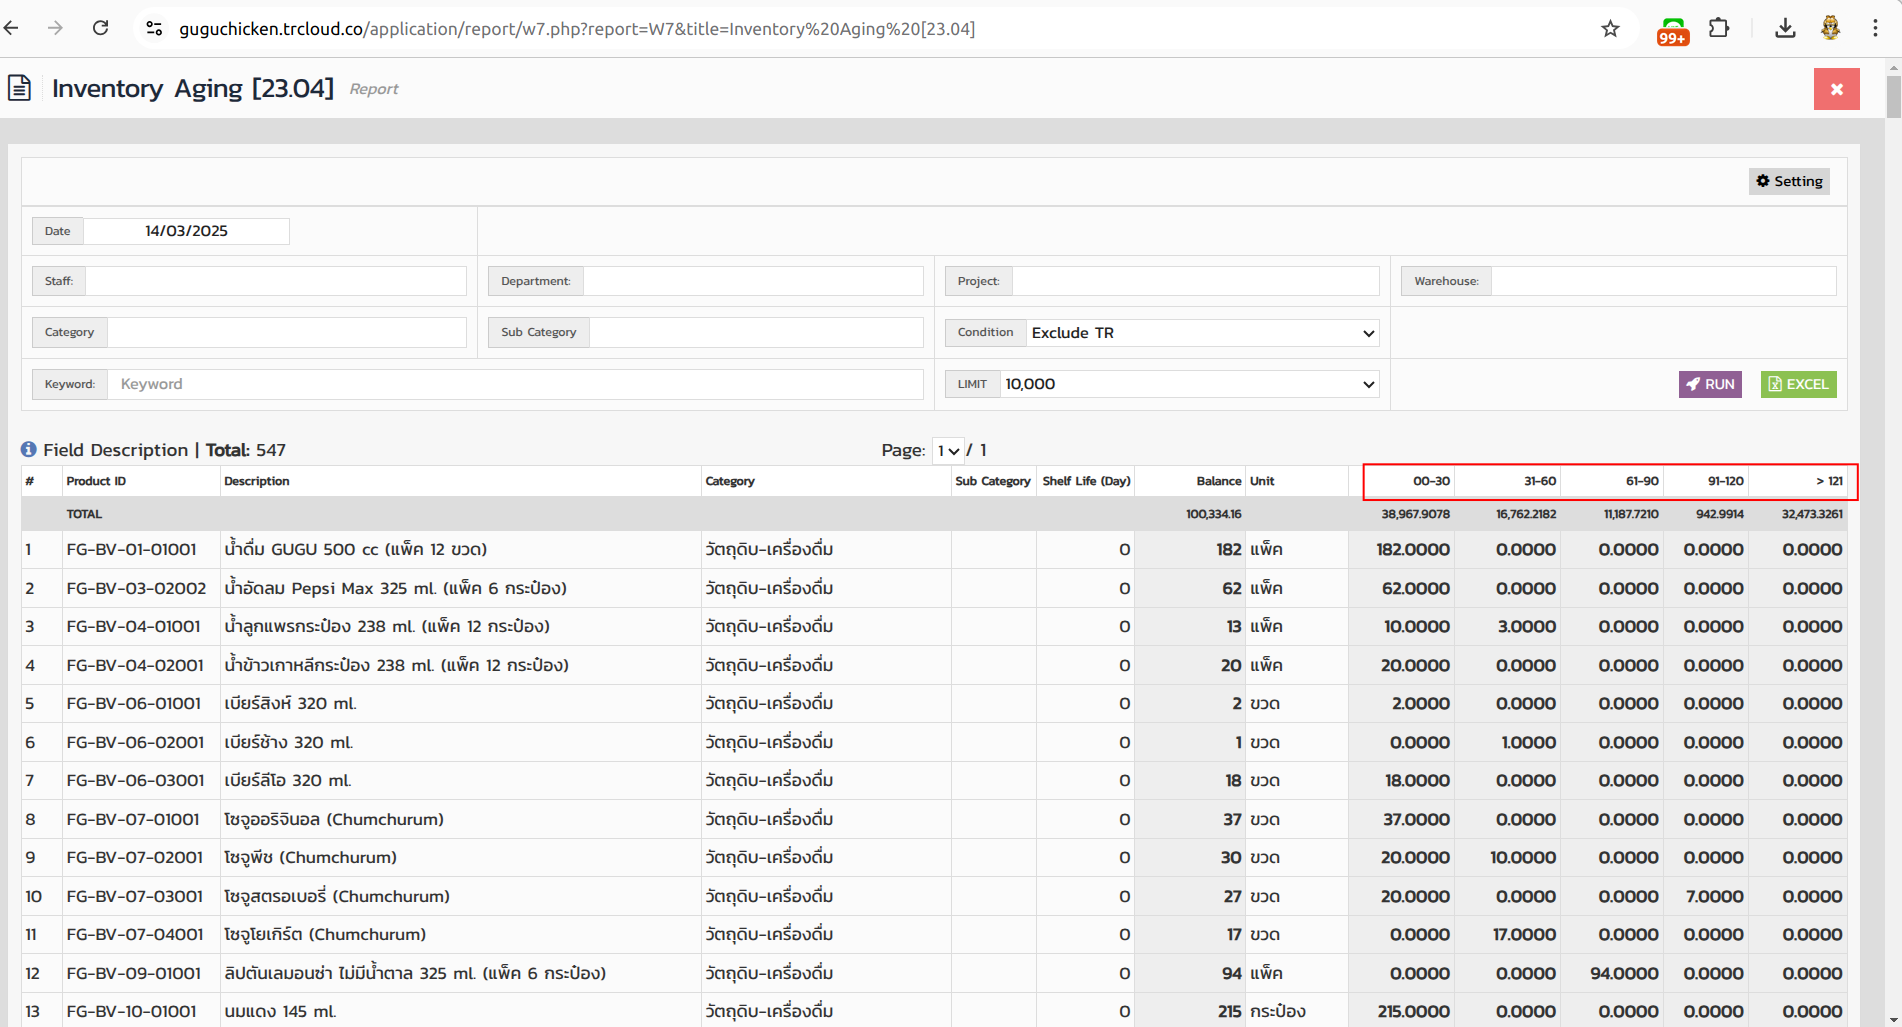Click 94.0000 in the 61-90 column
The width and height of the screenshot is (1902, 1027).
pyautogui.click(x=1625, y=973)
